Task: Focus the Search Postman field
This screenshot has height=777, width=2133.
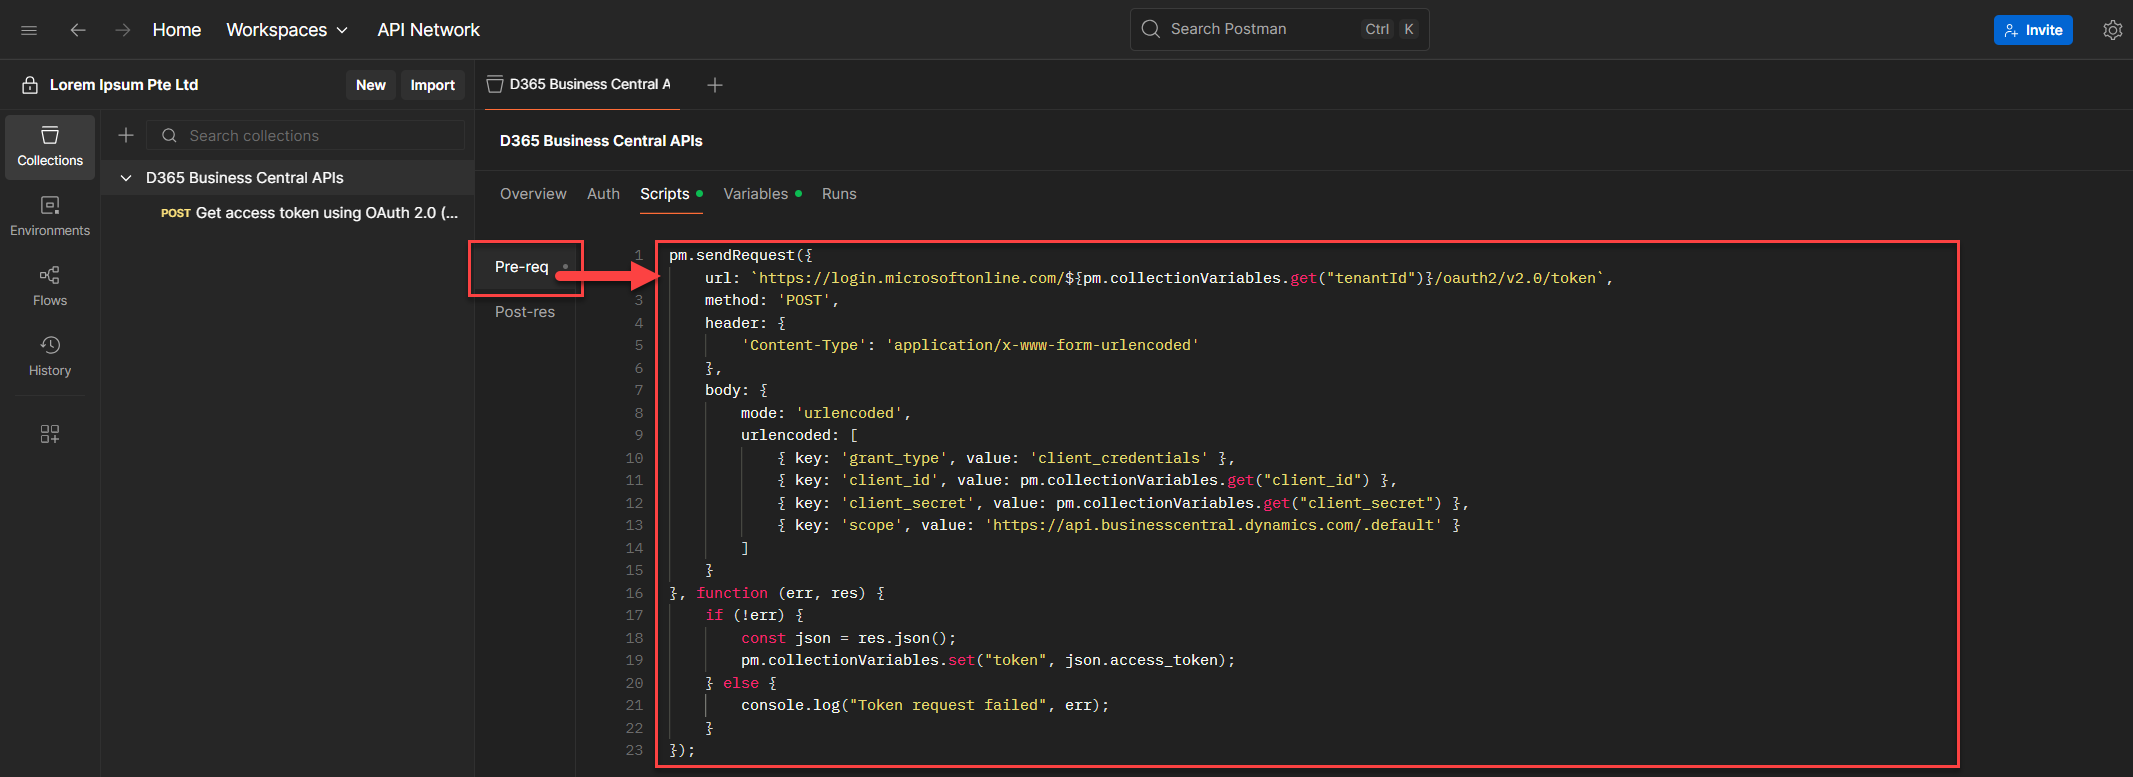Action: 1279,29
